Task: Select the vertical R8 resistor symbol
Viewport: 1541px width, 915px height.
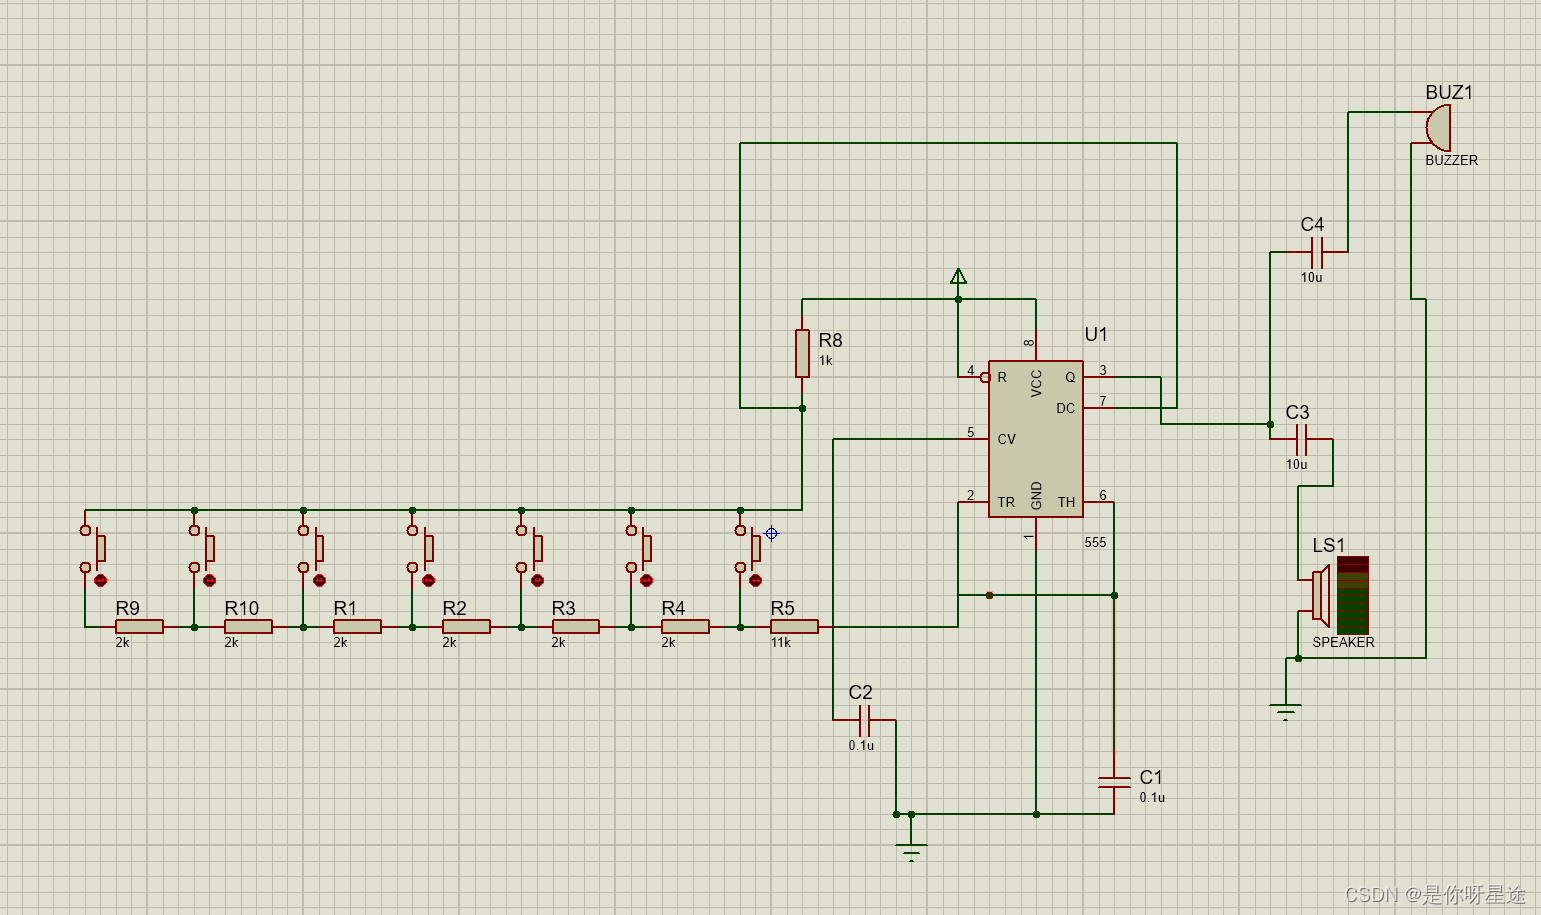Action: click(802, 353)
